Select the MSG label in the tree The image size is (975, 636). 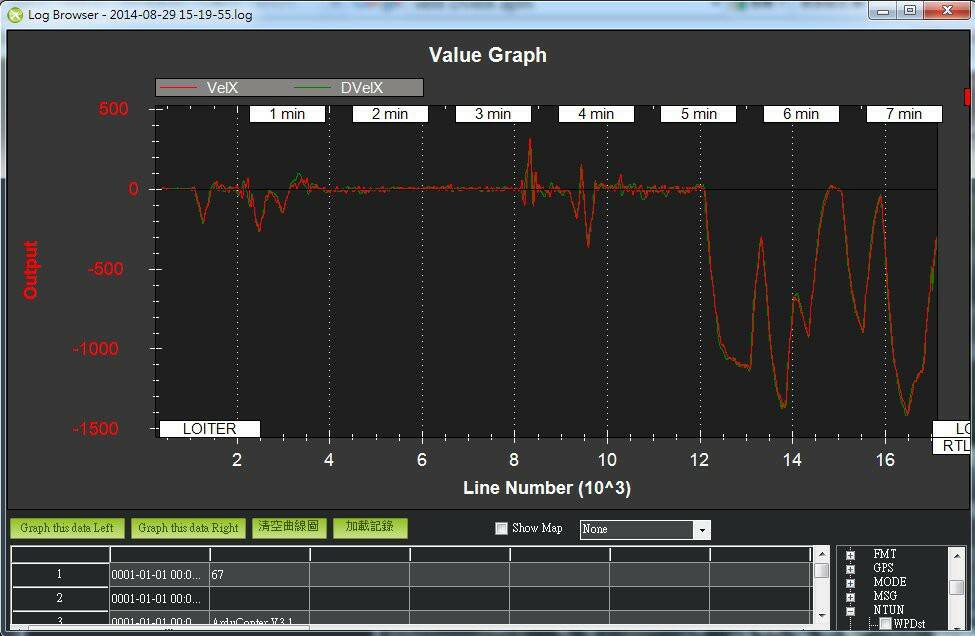(884, 596)
